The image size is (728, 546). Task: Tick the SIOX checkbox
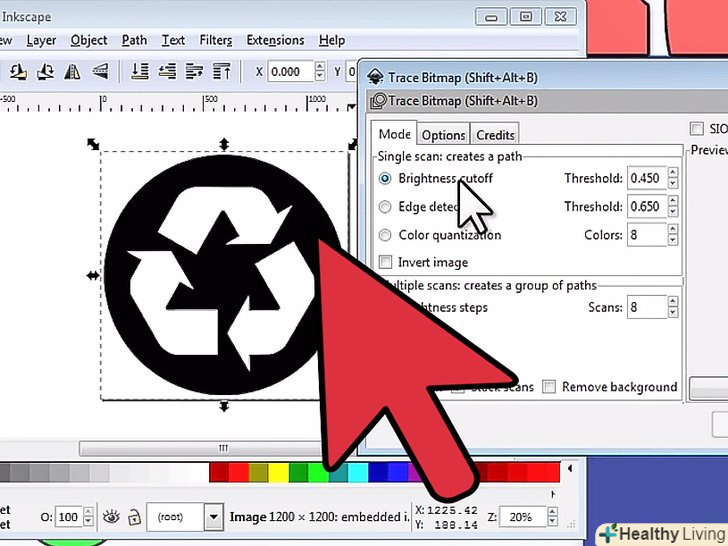tap(696, 128)
